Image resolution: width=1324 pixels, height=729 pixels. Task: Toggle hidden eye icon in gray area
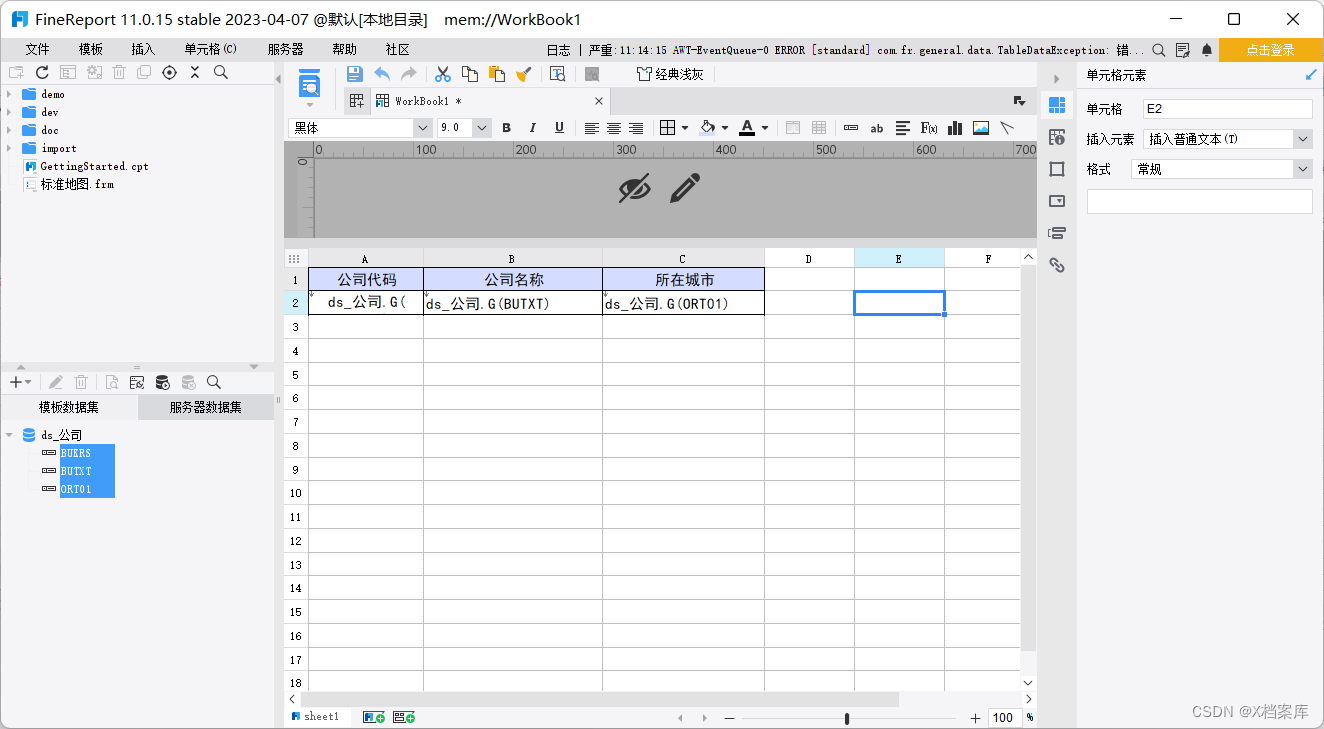pyautogui.click(x=634, y=188)
